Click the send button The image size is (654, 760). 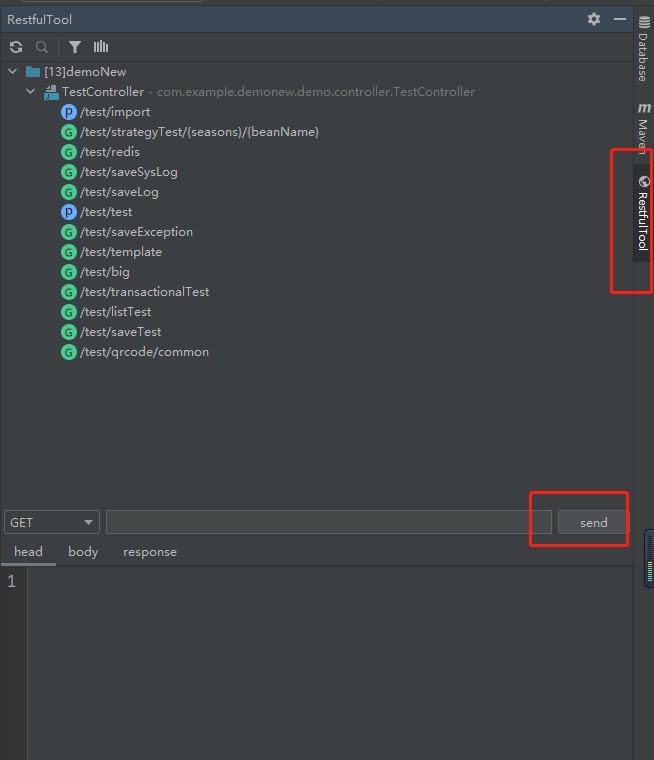pos(593,522)
